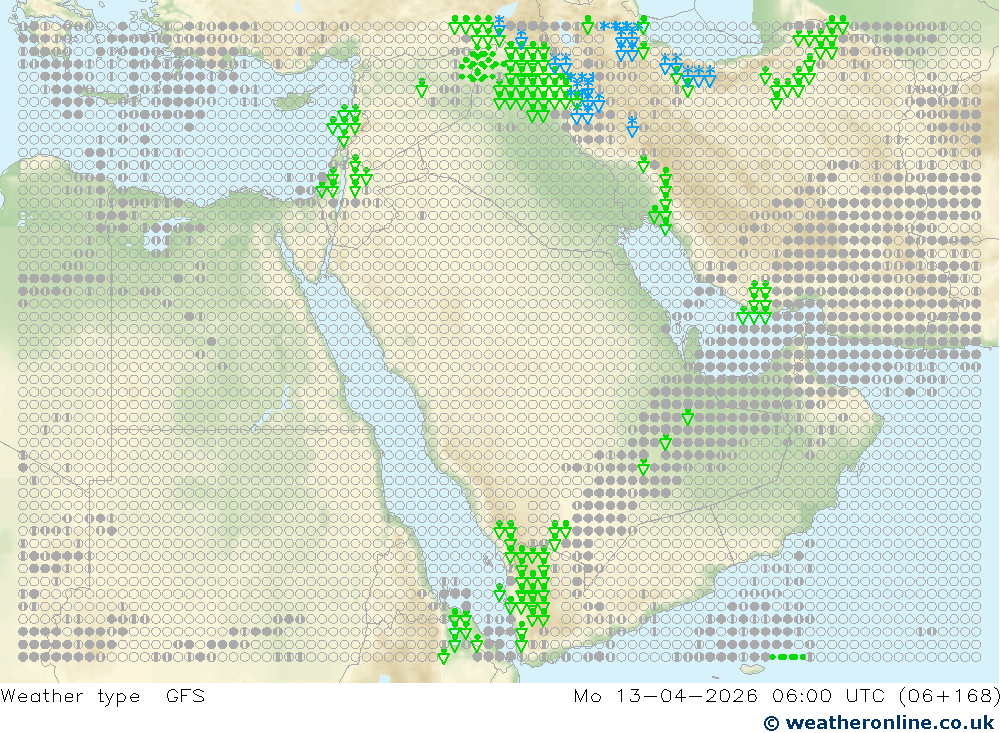
Task: Open the weatheronline.co.uk copyright link
Action: pos(879,723)
